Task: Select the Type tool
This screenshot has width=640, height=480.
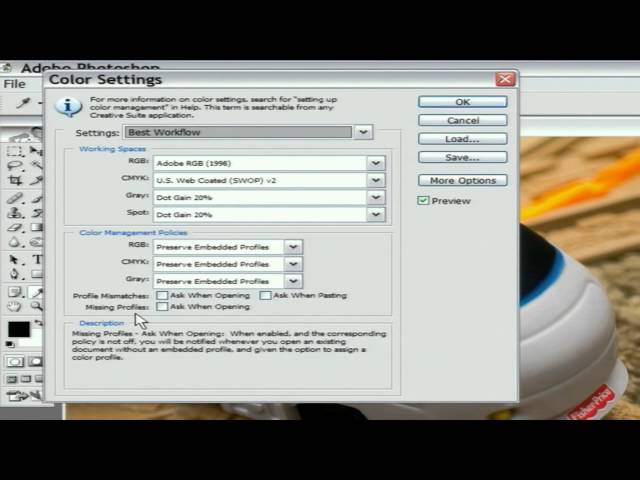Action: click(x=37, y=260)
